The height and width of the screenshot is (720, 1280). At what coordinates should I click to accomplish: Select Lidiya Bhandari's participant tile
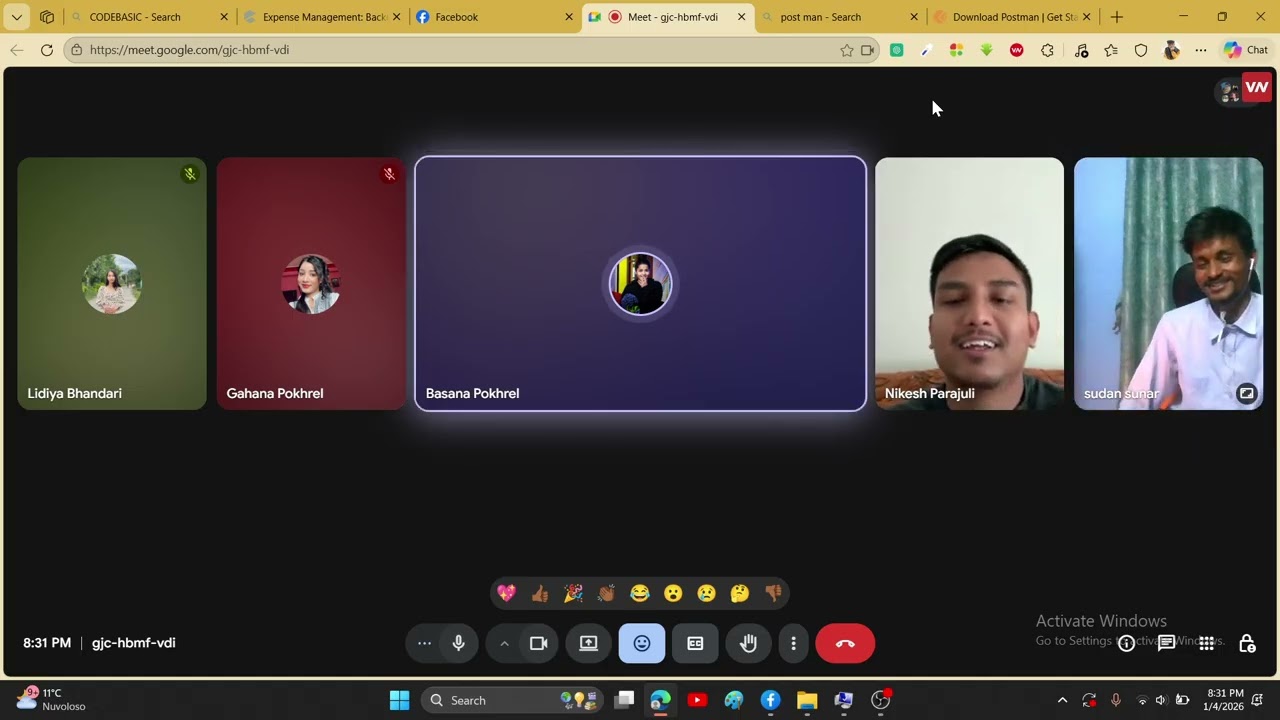click(112, 283)
